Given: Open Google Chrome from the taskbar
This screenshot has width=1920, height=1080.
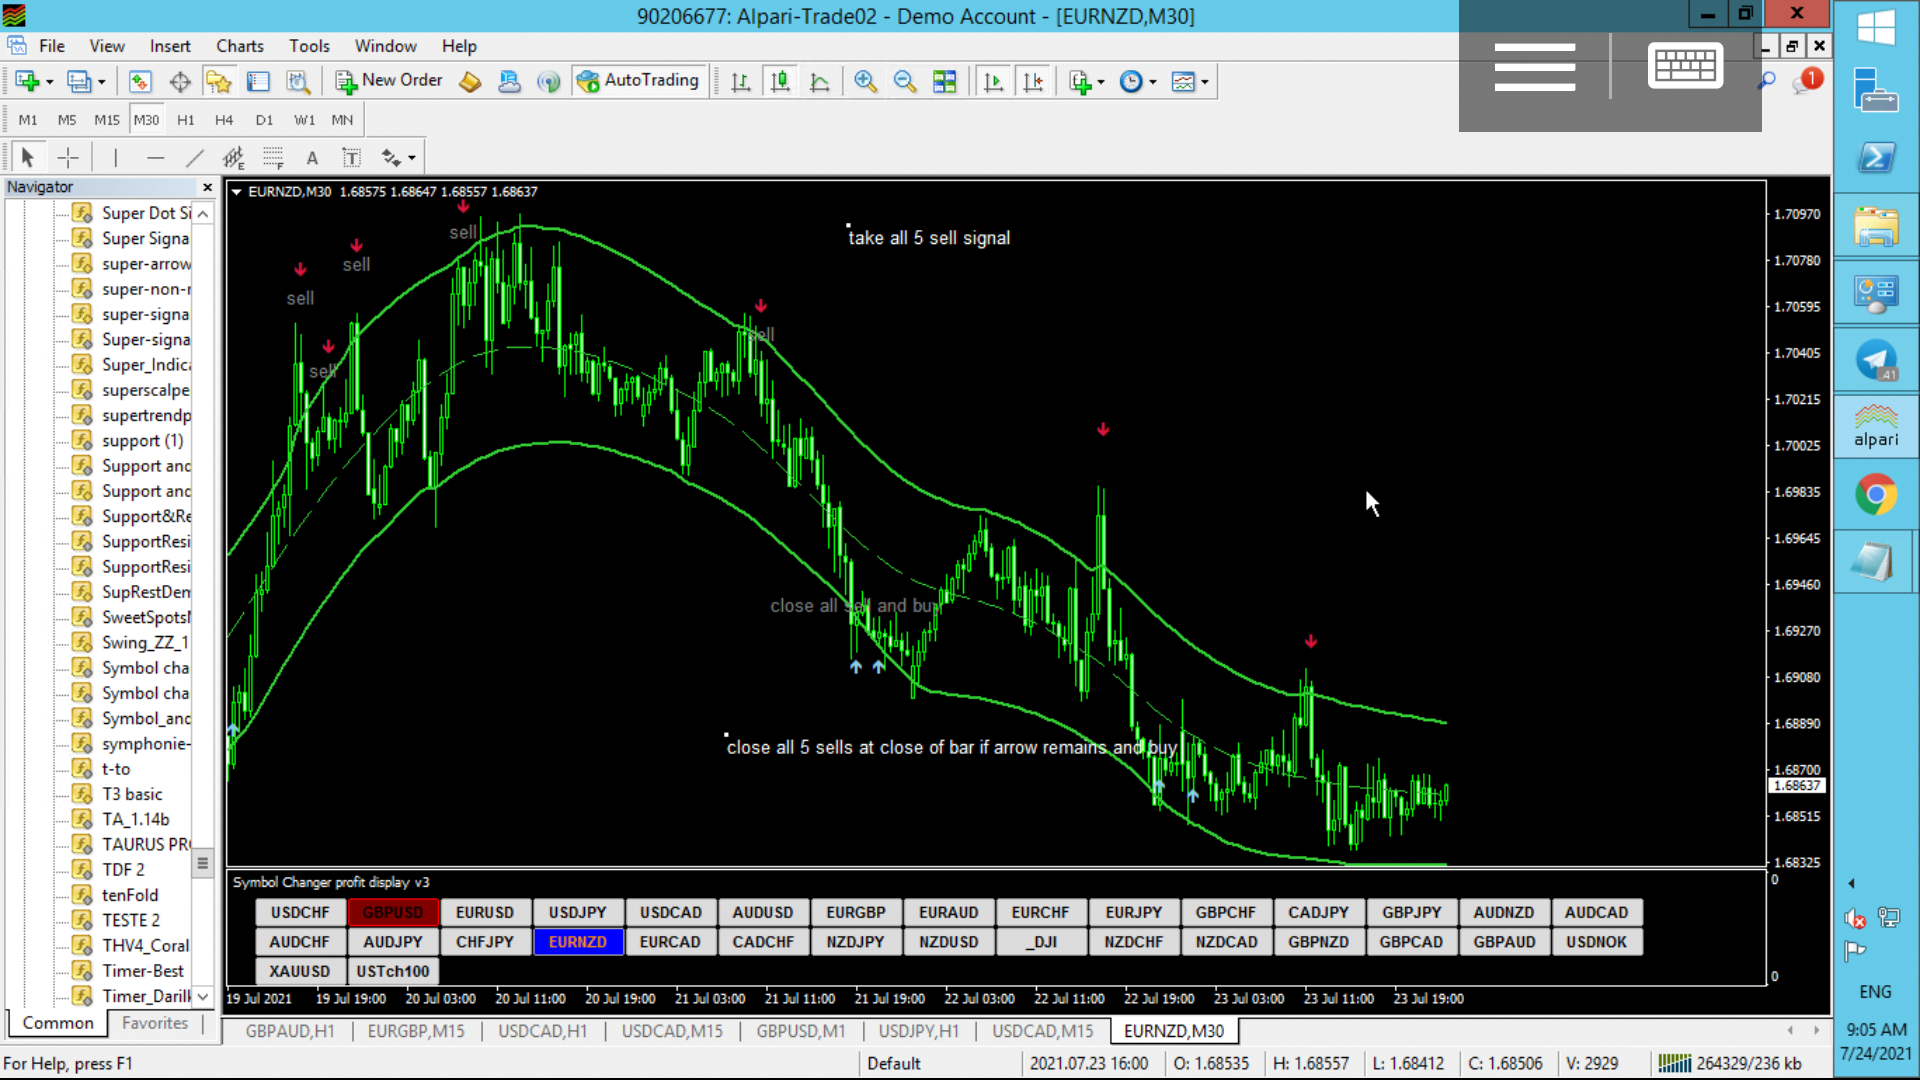Looking at the screenshot, I should [x=1876, y=494].
